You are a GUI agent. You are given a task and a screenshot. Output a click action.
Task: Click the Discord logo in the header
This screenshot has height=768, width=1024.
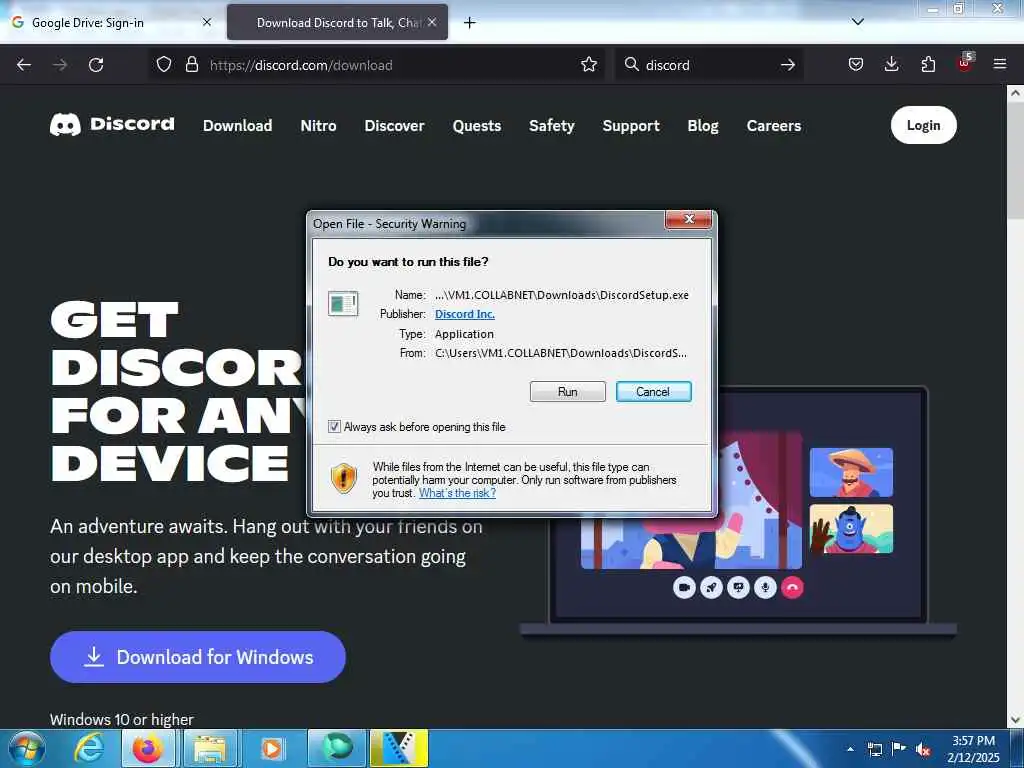112,124
